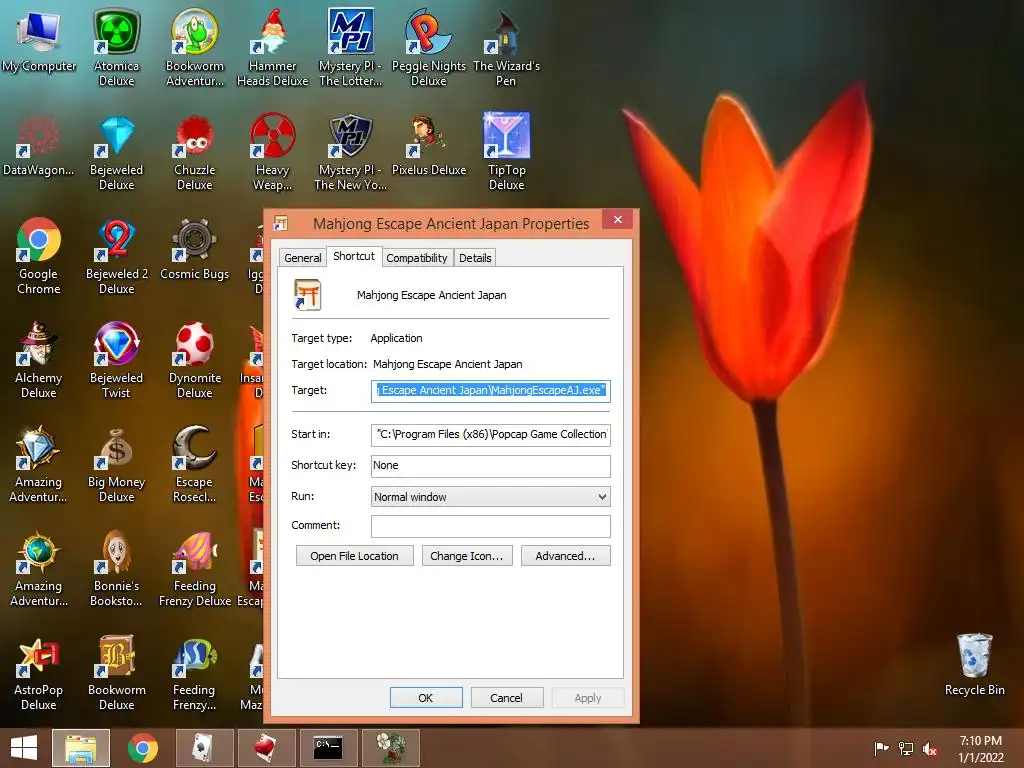
Task: Click Google Chrome desktop shortcut
Action: (39, 256)
